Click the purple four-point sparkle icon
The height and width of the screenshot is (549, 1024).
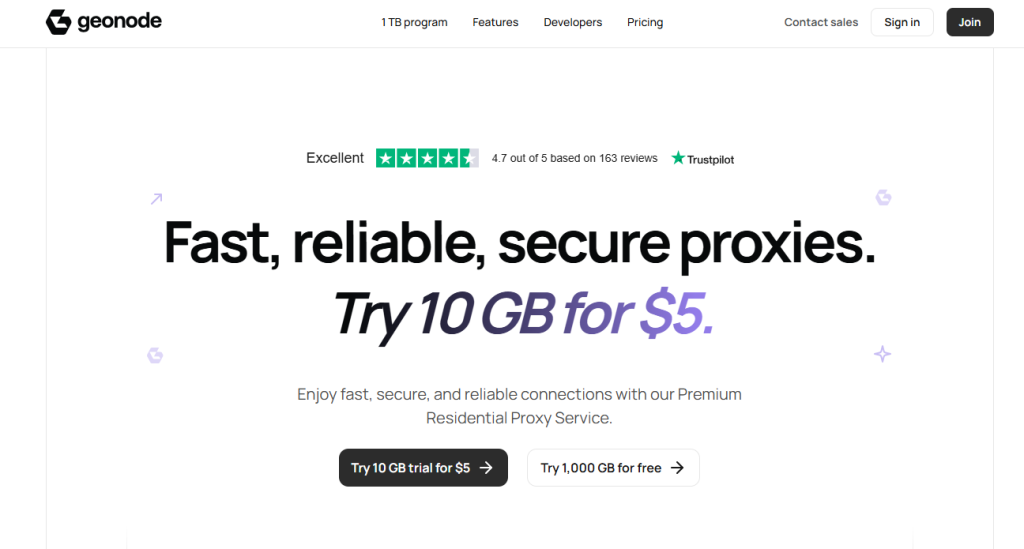click(882, 354)
